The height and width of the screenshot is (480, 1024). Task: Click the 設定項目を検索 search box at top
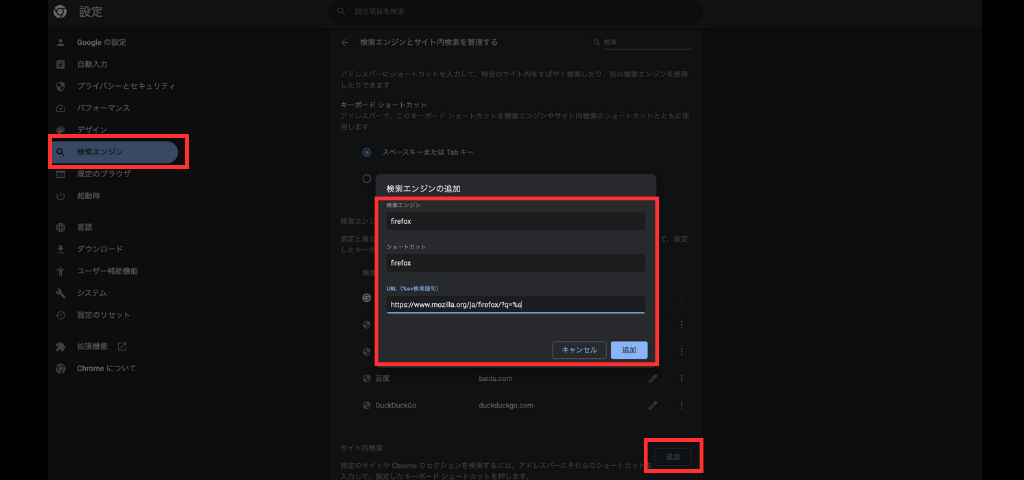pos(516,12)
